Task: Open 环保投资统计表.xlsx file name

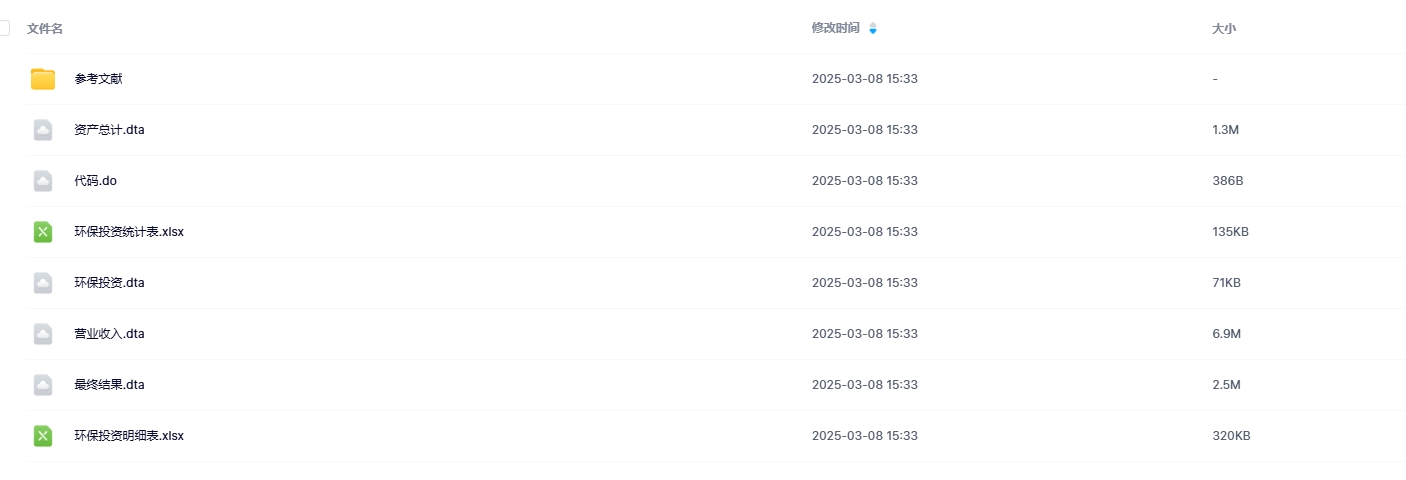Action: [x=129, y=232]
